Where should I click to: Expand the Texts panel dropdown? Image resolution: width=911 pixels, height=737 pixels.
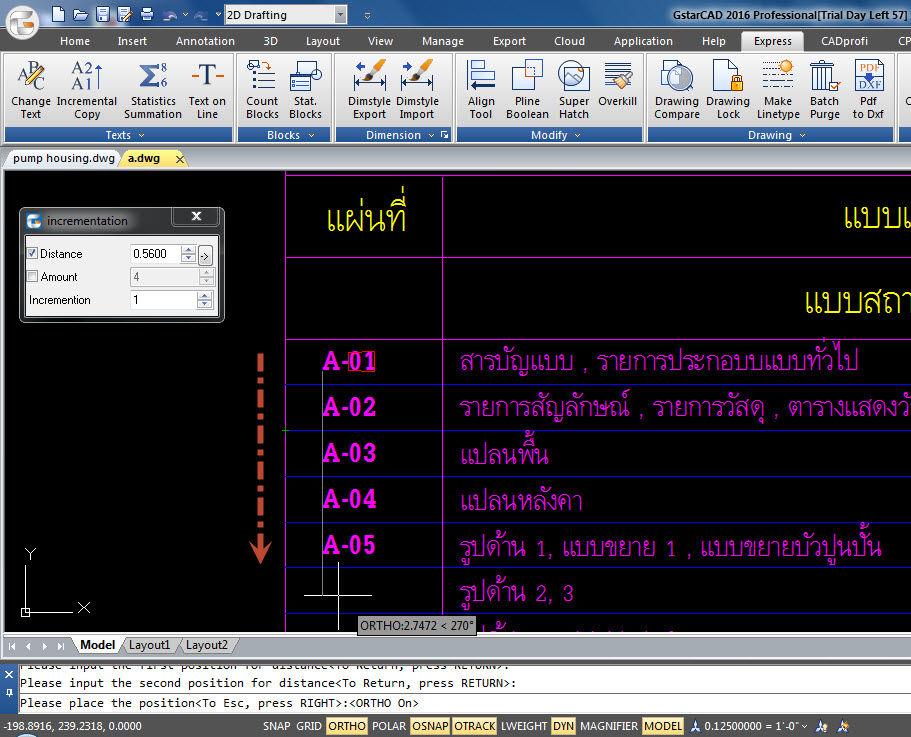pyautogui.click(x=141, y=135)
